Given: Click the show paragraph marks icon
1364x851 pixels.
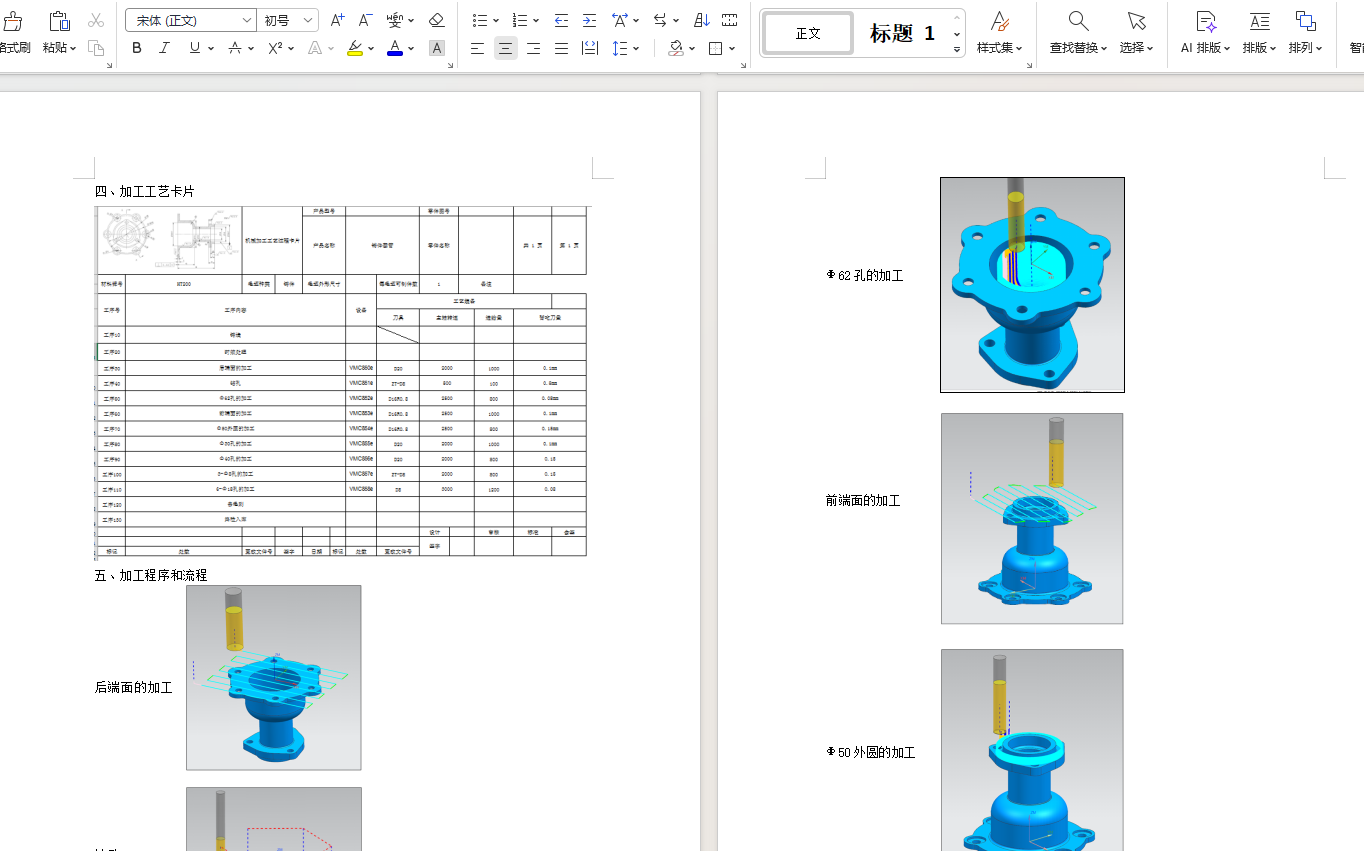Looking at the screenshot, I should (729, 20).
